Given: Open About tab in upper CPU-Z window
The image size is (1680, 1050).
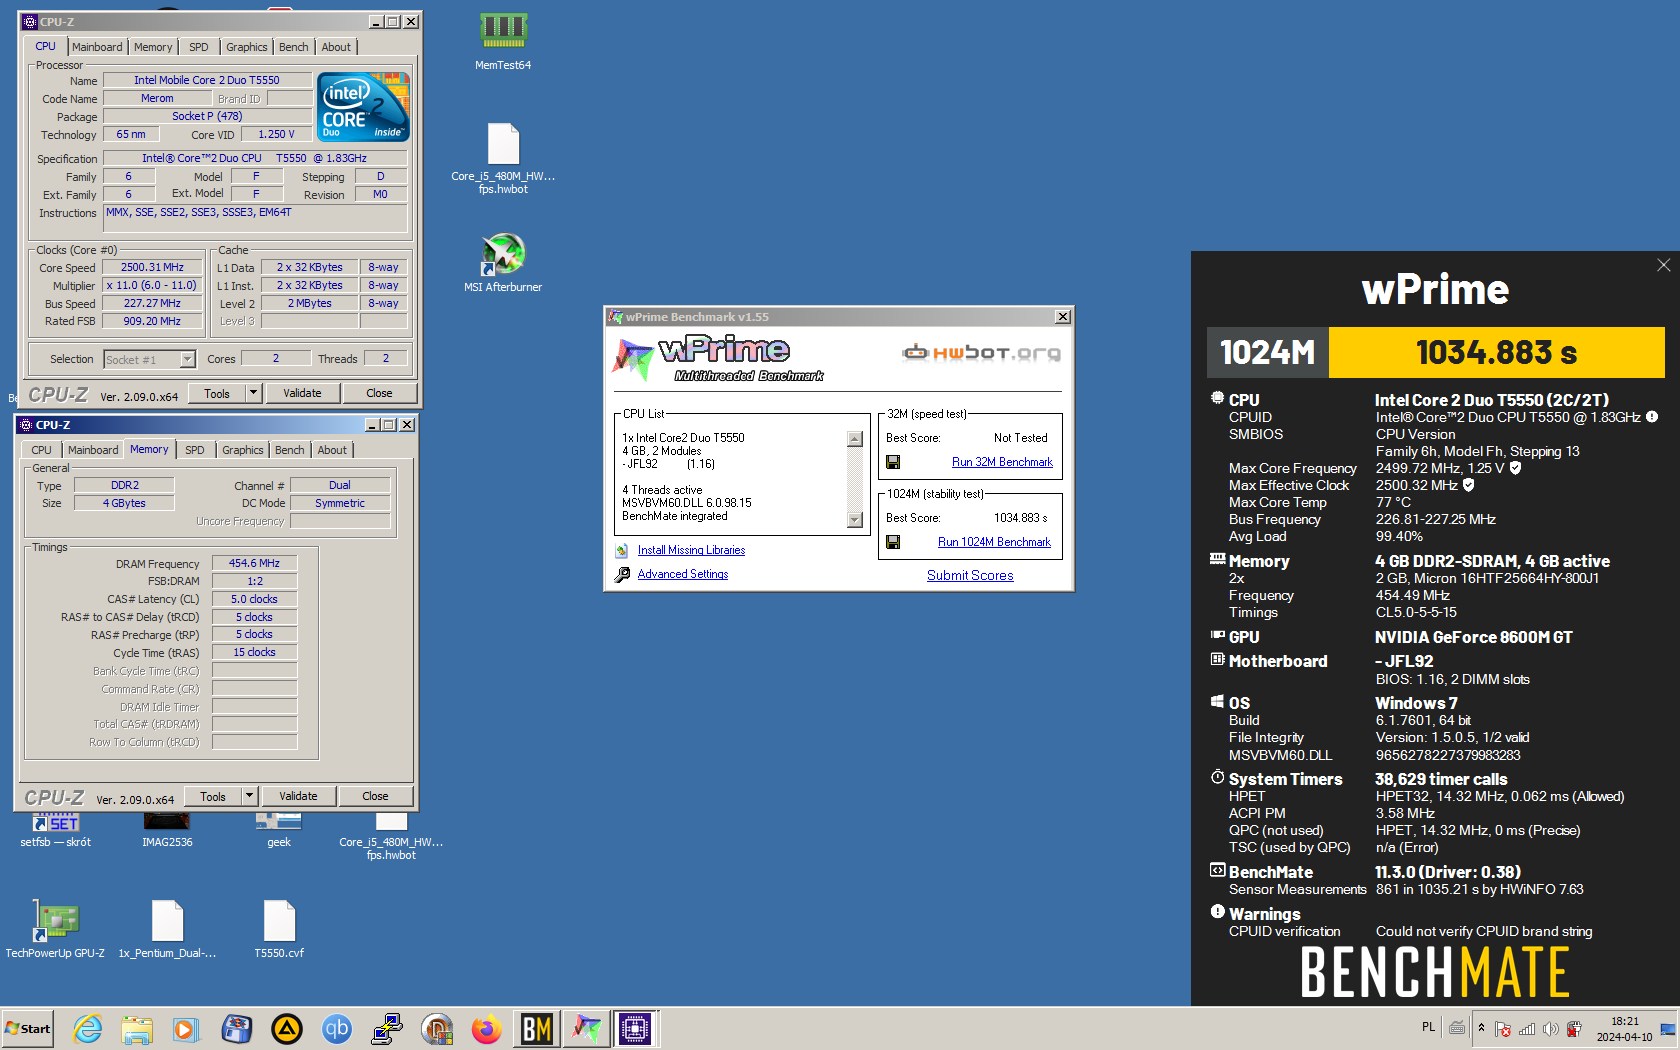Looking at the screenshot, I should pyautogui.click(x=336, y=47).
